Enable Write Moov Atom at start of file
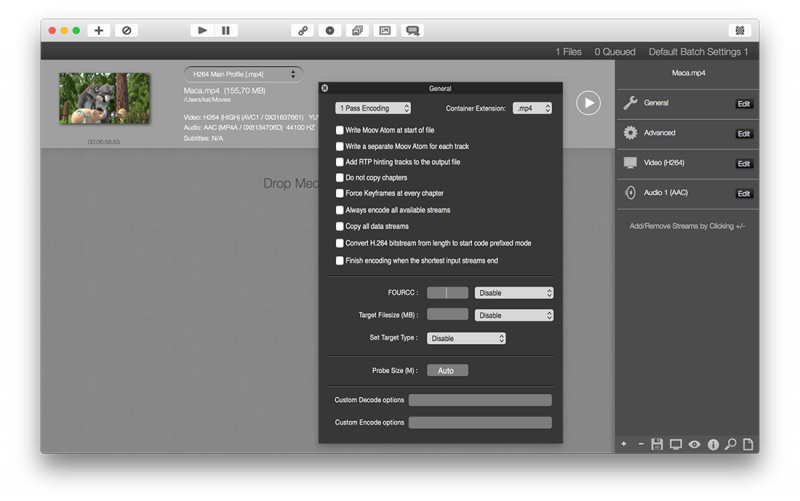 point(340,130)
